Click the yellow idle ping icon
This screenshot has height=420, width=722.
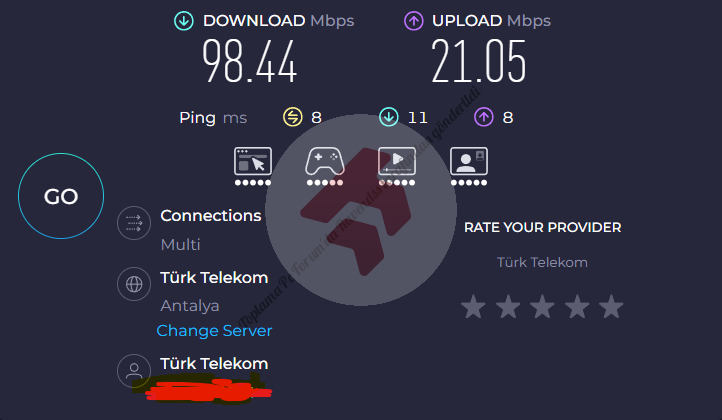[292, 117]
